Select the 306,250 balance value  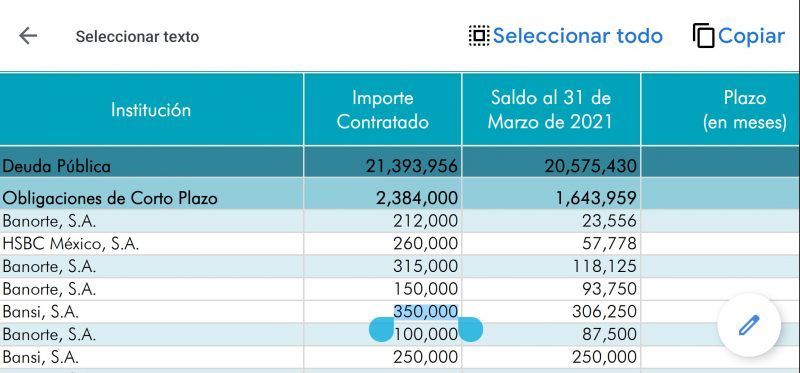click(604, 311)
